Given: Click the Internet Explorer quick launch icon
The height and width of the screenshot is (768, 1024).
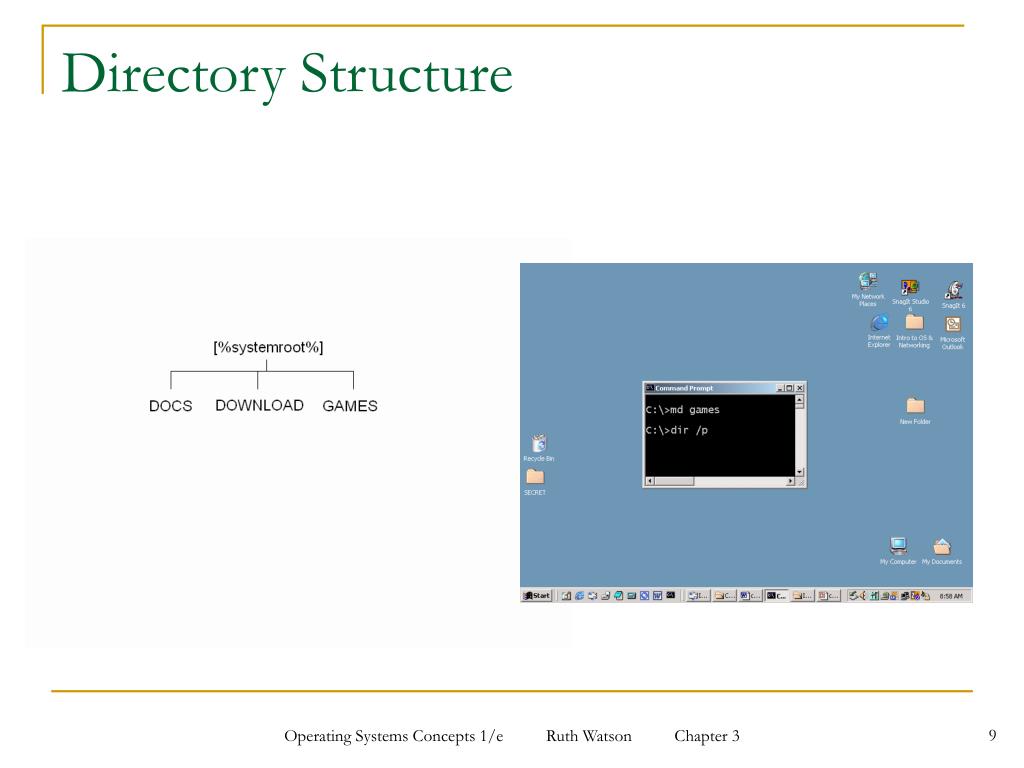Looking at the screenshot, I should (x=579, y=596).
